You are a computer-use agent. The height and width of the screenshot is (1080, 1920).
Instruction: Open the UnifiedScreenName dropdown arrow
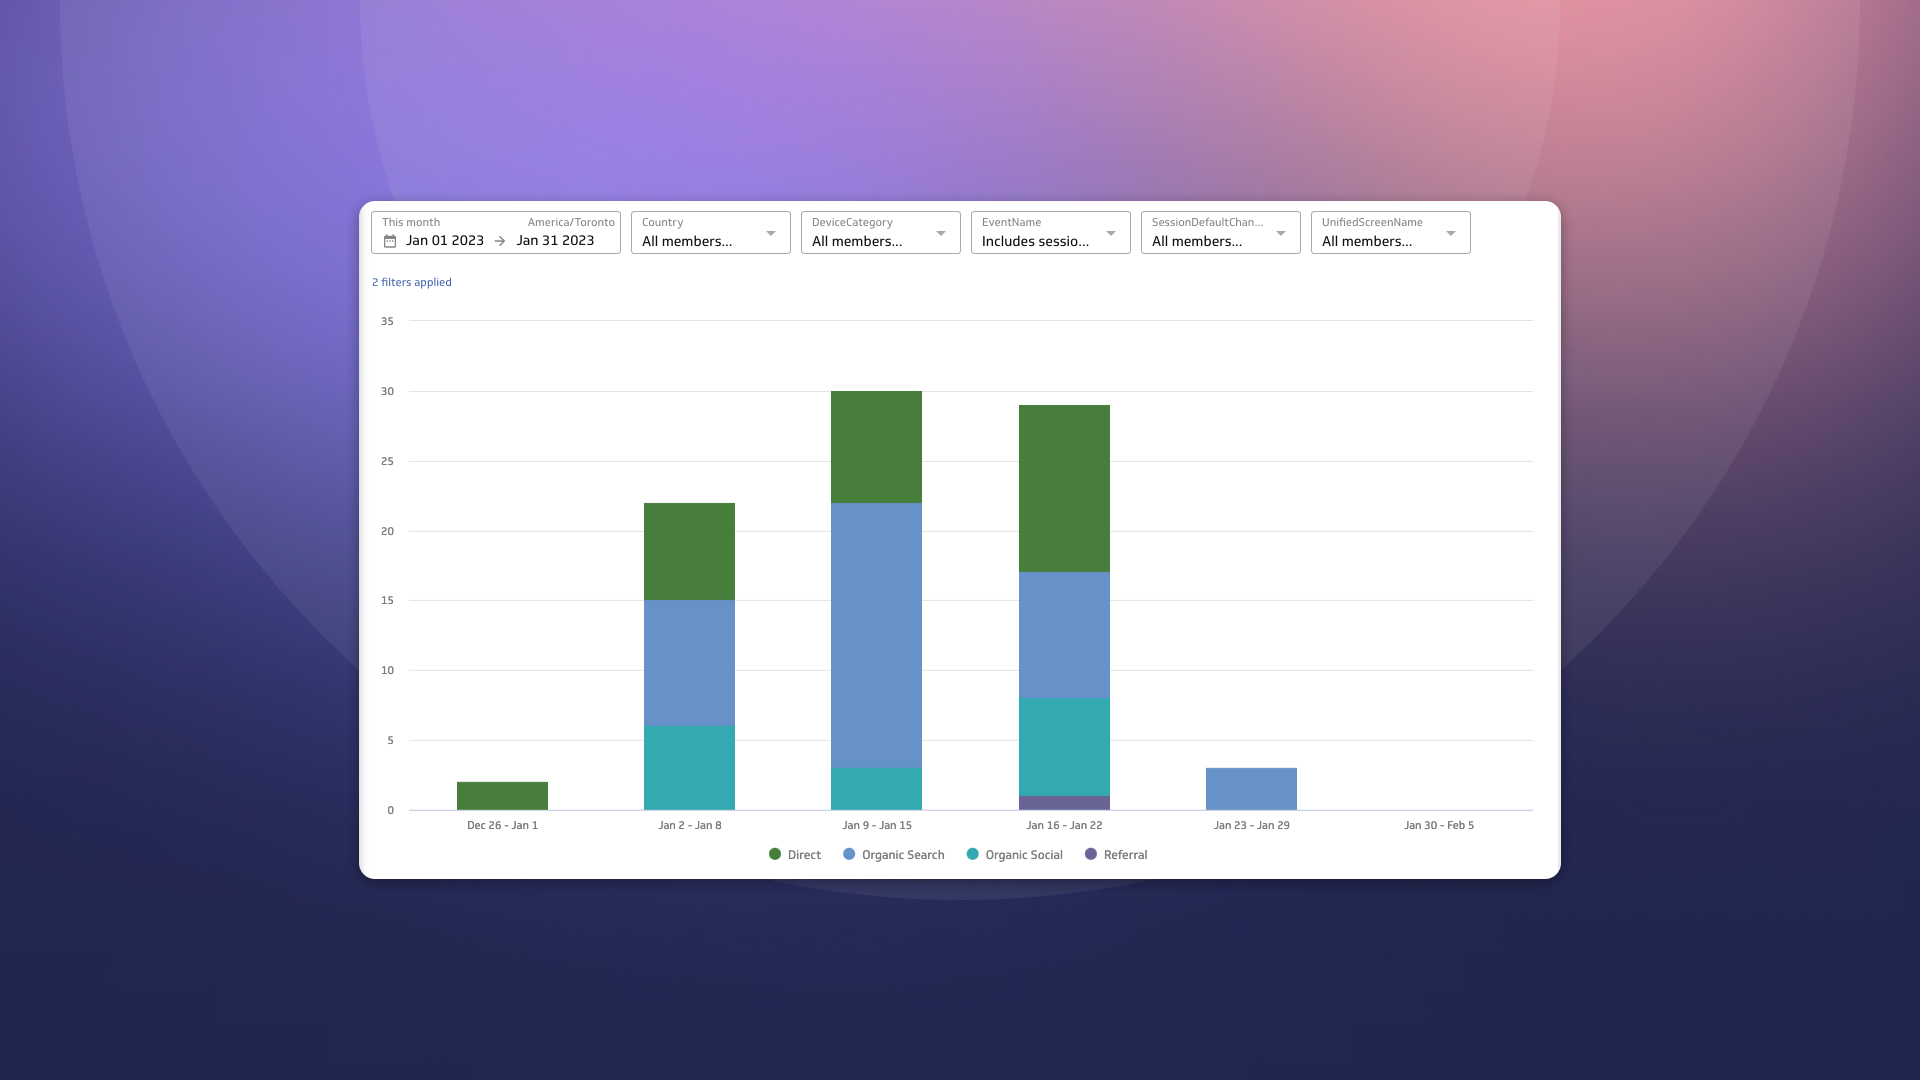1451,232
